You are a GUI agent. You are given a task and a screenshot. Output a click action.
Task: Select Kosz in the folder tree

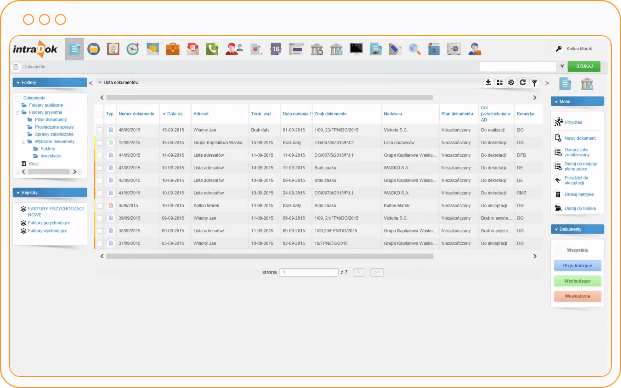pyautogui.click(x=34, y=164)
